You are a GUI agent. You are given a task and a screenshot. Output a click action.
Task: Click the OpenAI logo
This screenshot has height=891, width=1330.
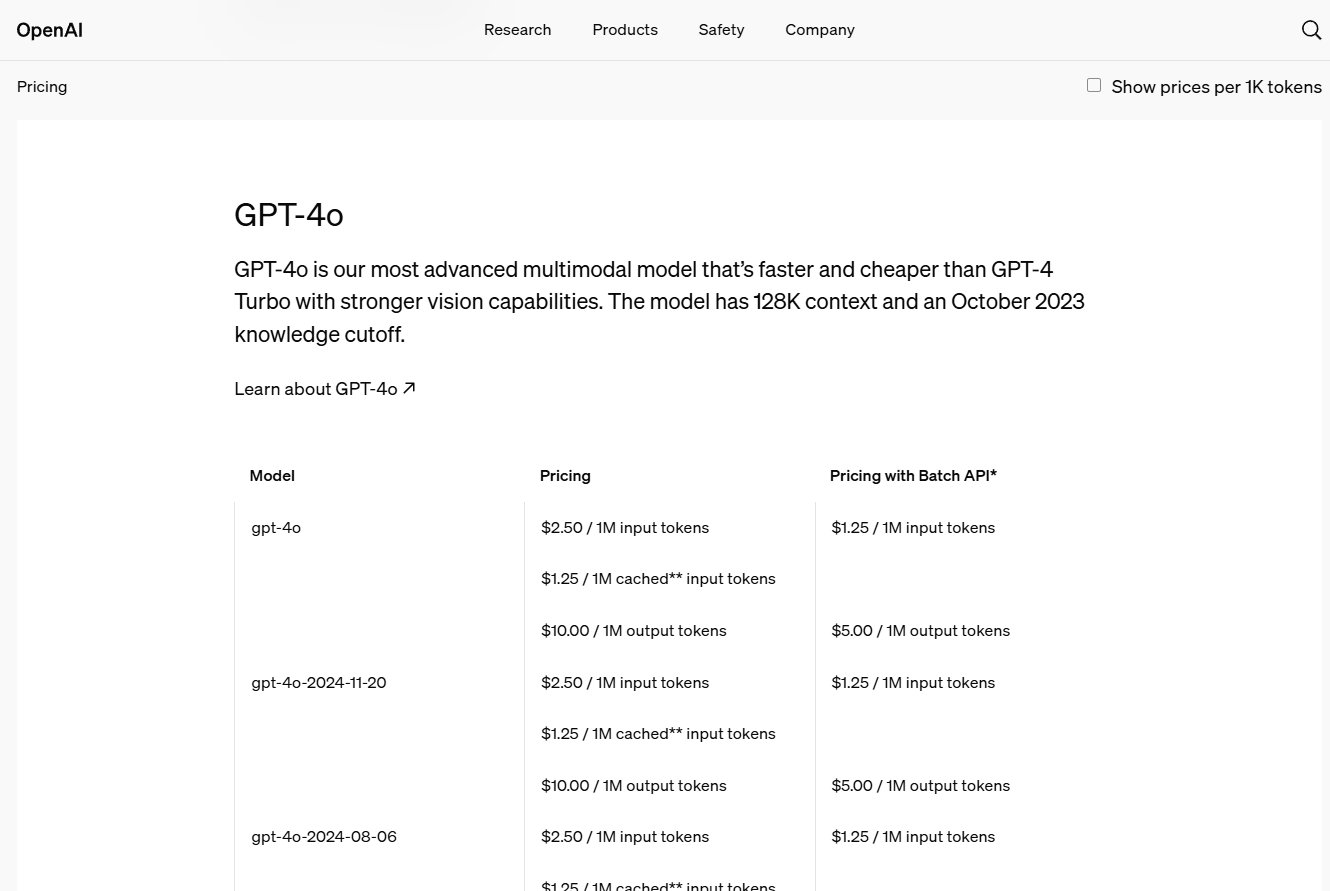pyautogui.click(x=50, y=30)
